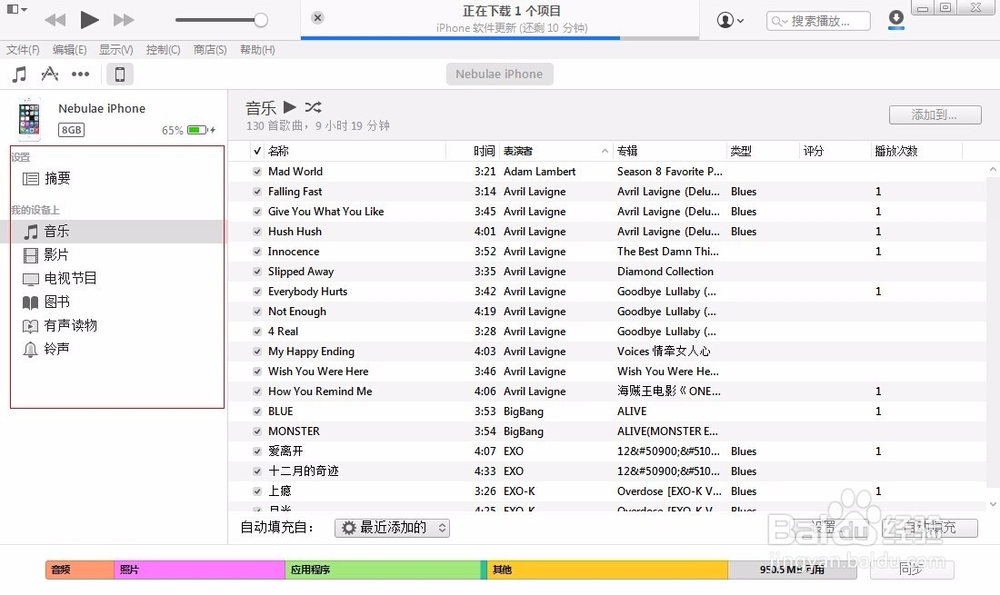Click the search playlist field
This screenshot has width=1000, height=595.
tap(818, 21)
